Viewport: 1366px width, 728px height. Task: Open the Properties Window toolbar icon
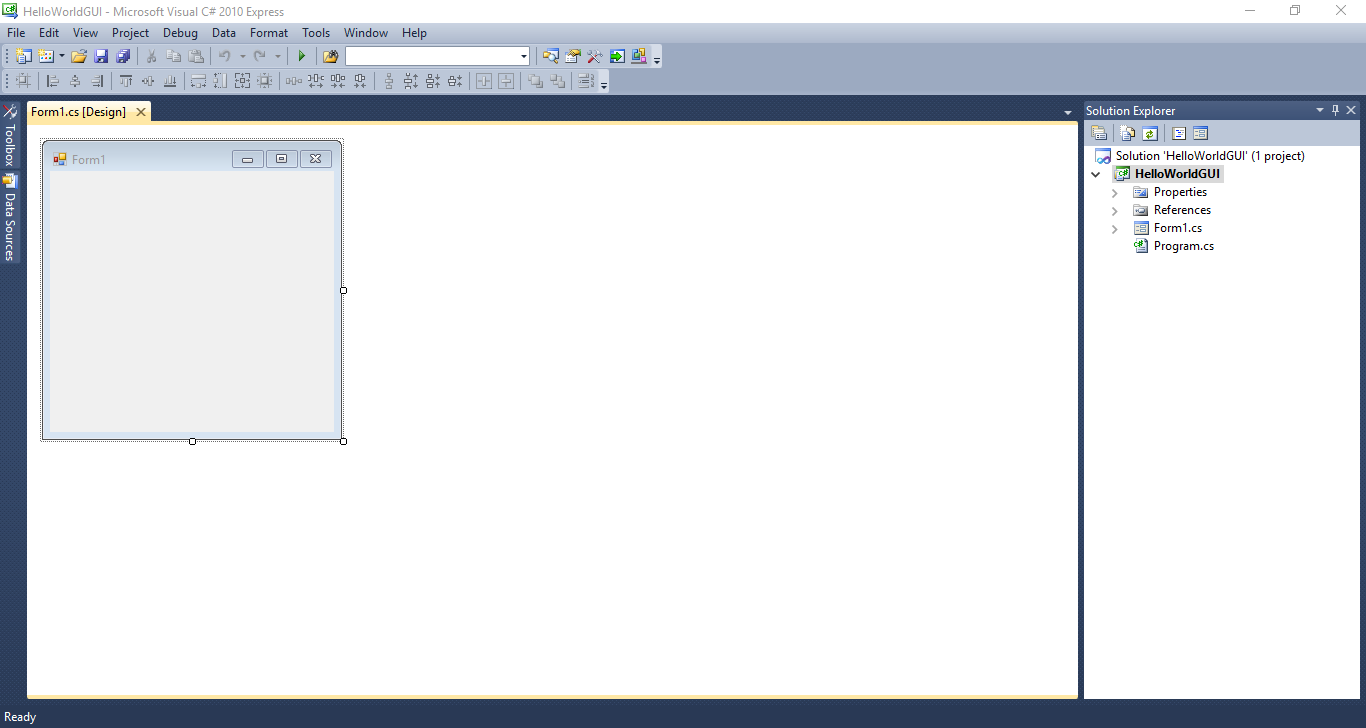(x=573, y=56)
